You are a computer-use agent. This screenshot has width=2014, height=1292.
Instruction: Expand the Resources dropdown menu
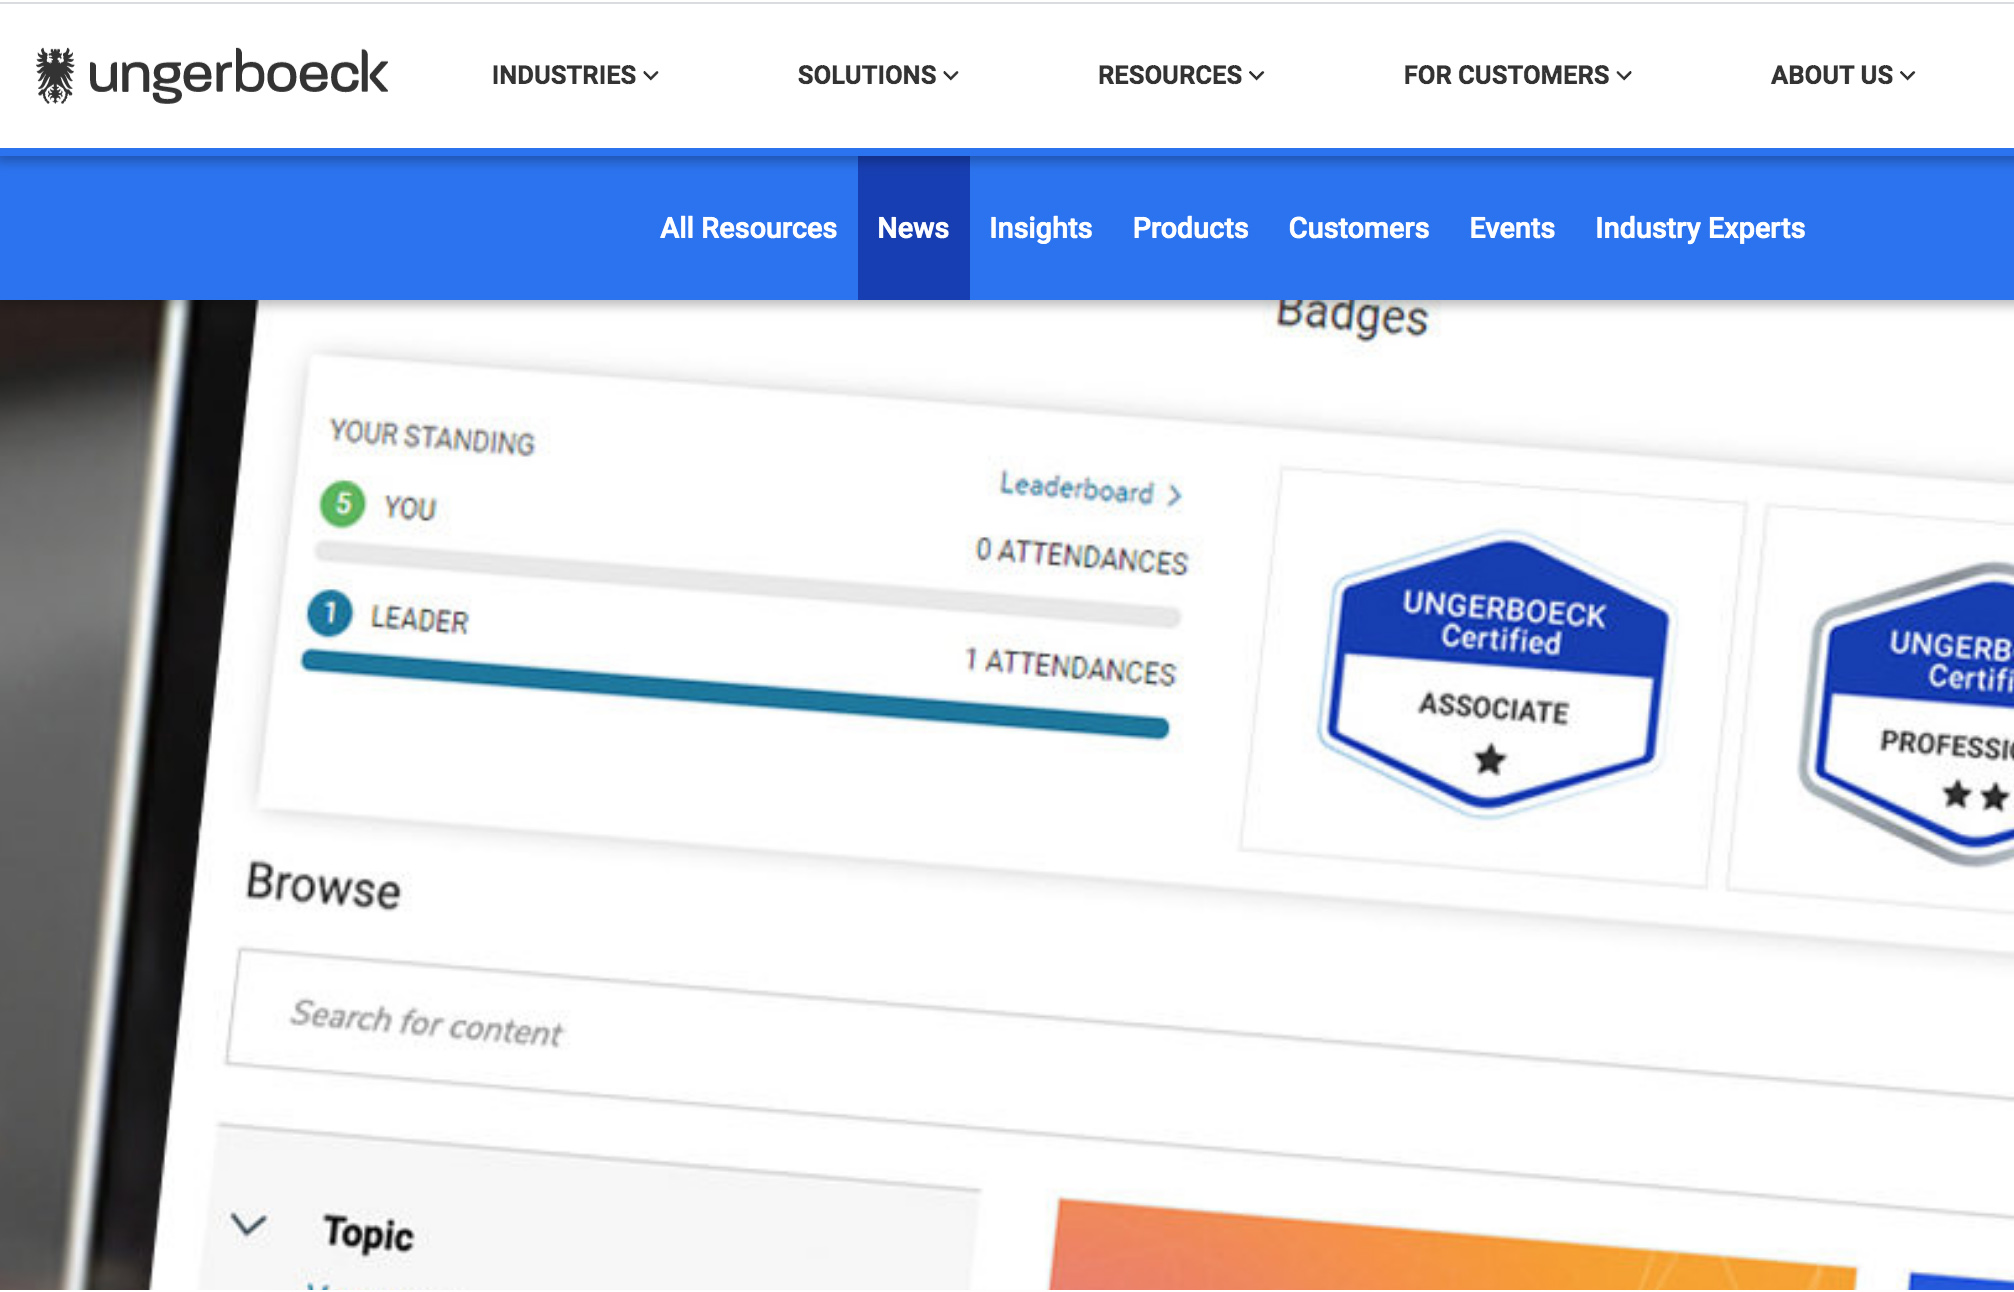[1181, 75]
